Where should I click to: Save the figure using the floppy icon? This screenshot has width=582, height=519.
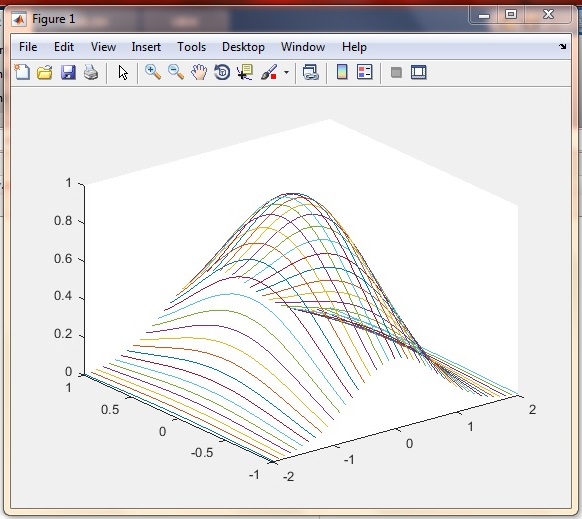(68, 72)
